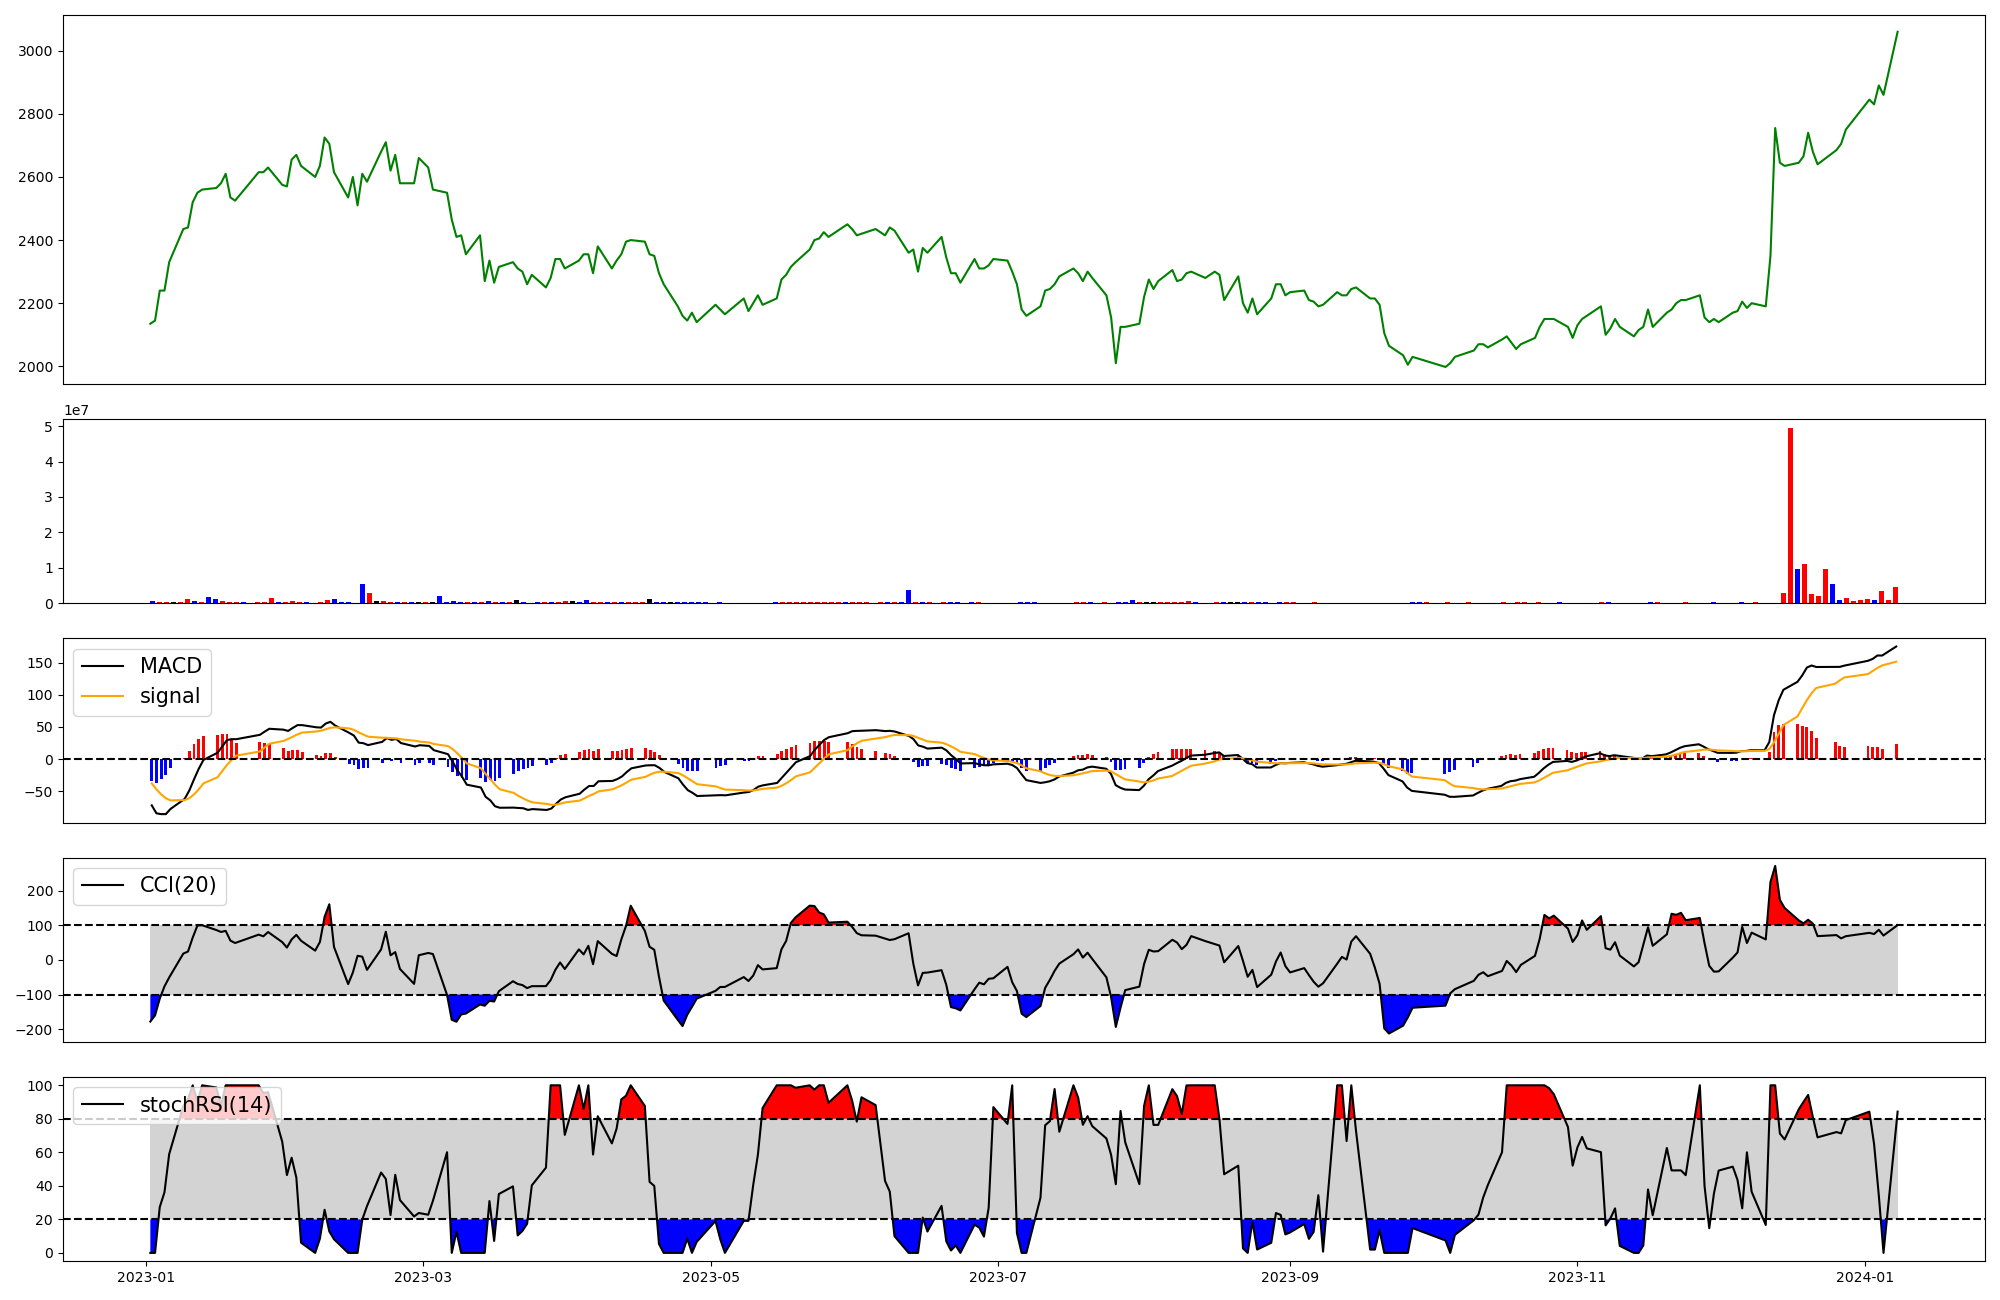Image resolution: width=2000 pixels, height=1300 pixels.
Task: Click the 150 label on MACD axis
Action: (39, 663)
